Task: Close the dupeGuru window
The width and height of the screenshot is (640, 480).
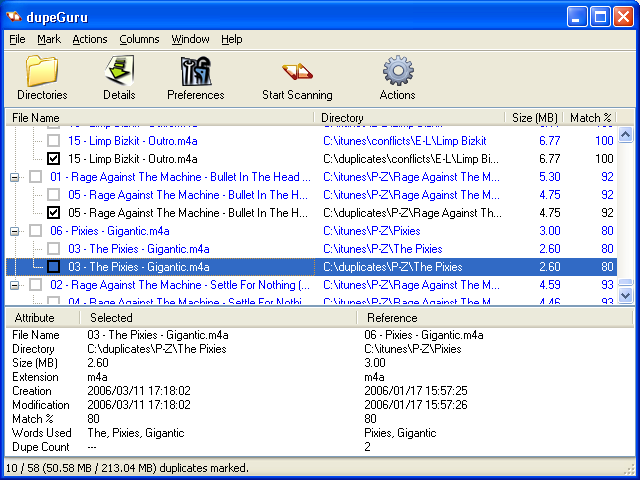Action: click(x=624, y=17)
